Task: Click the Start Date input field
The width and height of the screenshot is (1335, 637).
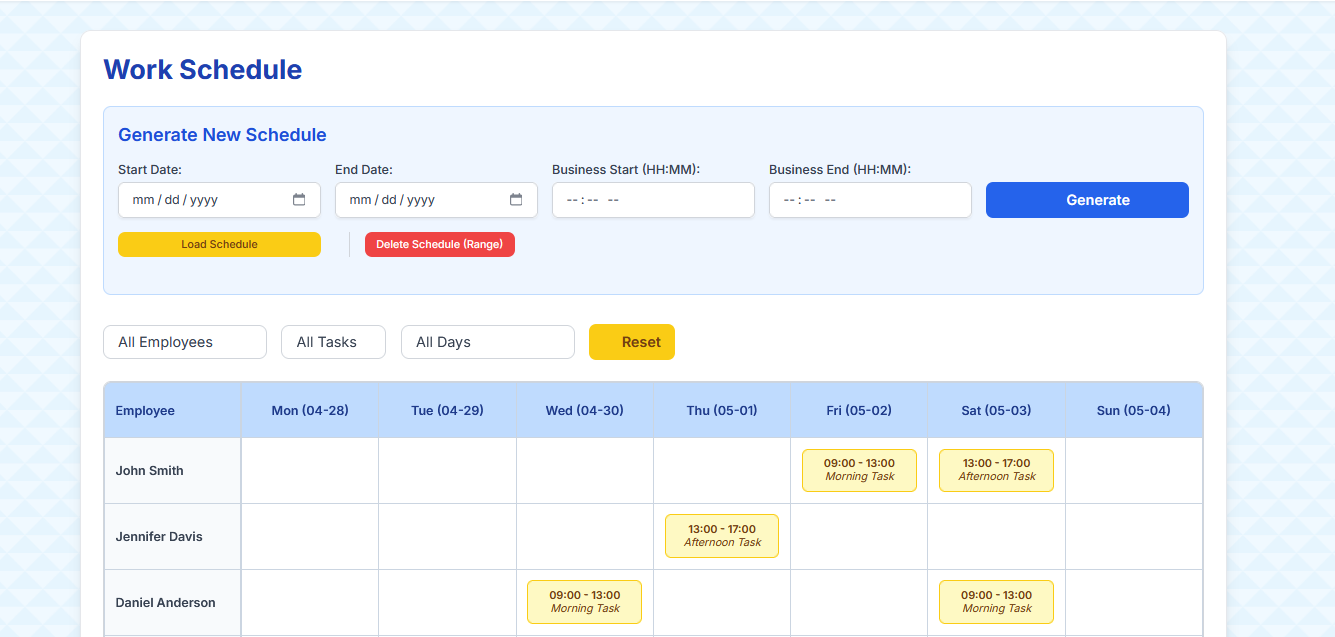Action: click(219, 200)
